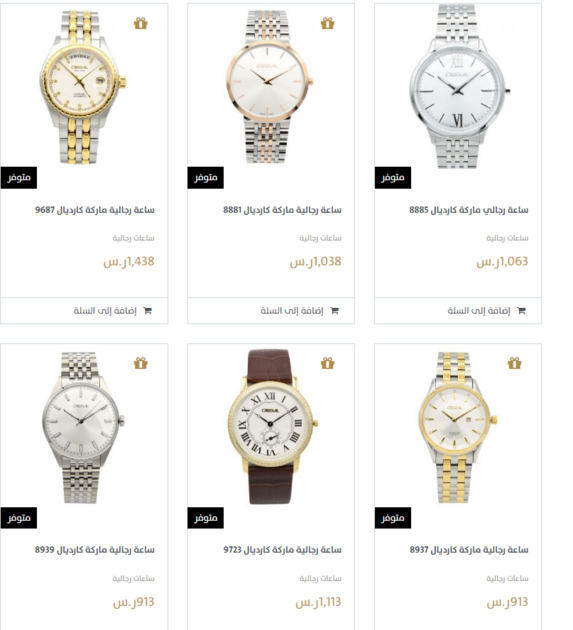
Task: Click the 1,113 price of watch 9723
Action: point(318,602)
